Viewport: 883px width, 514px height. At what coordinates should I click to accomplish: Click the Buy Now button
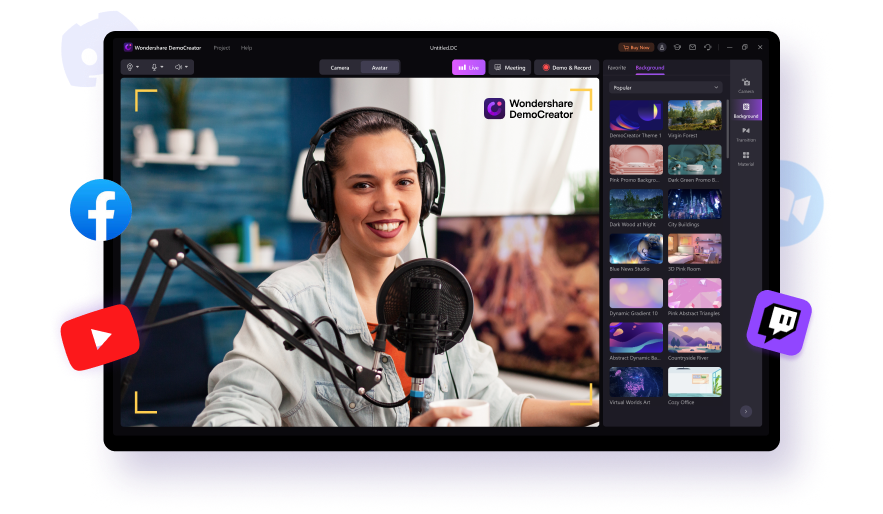(636, 48)
